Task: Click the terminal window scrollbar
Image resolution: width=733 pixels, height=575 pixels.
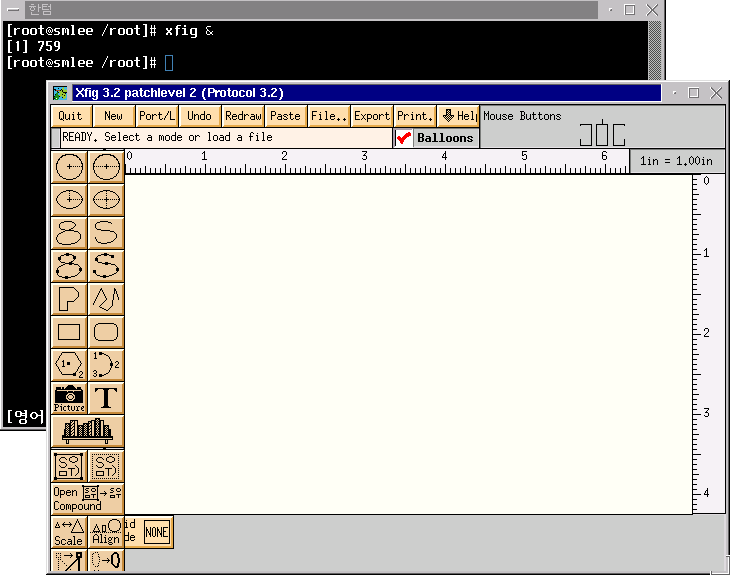Action: [x=655, y=50]
